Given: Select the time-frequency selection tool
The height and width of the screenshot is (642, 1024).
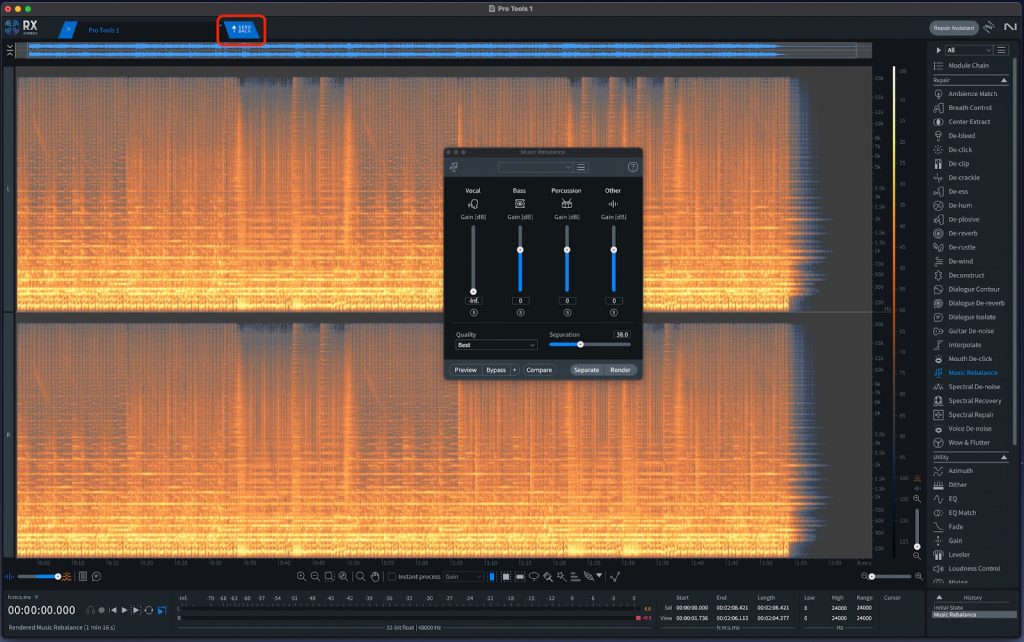Looking at the screenshot, I should point(507,577).
